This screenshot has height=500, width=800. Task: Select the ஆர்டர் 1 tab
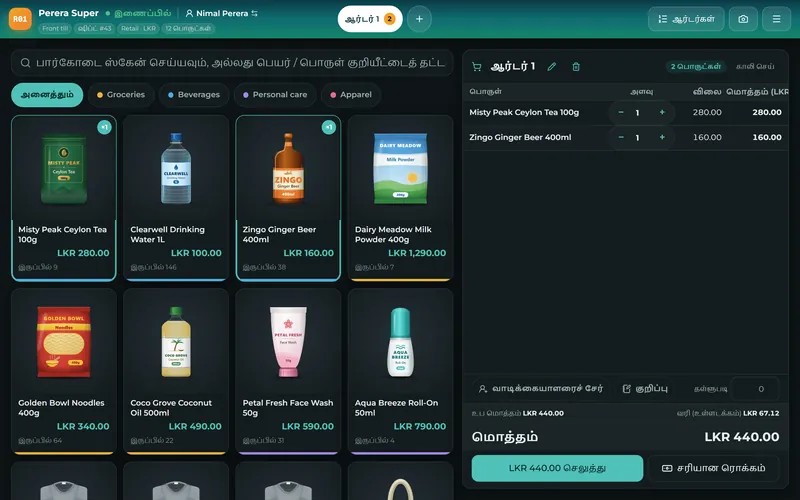pos(370,19)
